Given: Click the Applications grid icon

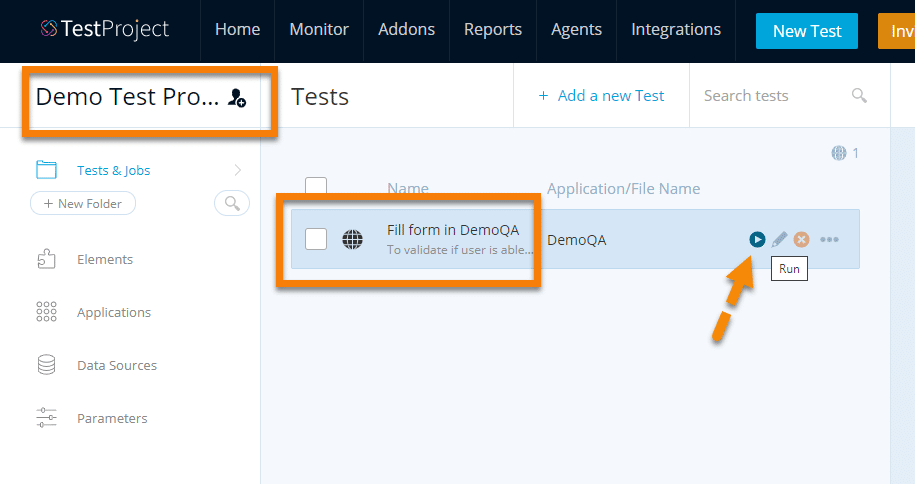Looking at the screenshot, I should (46, 312).
